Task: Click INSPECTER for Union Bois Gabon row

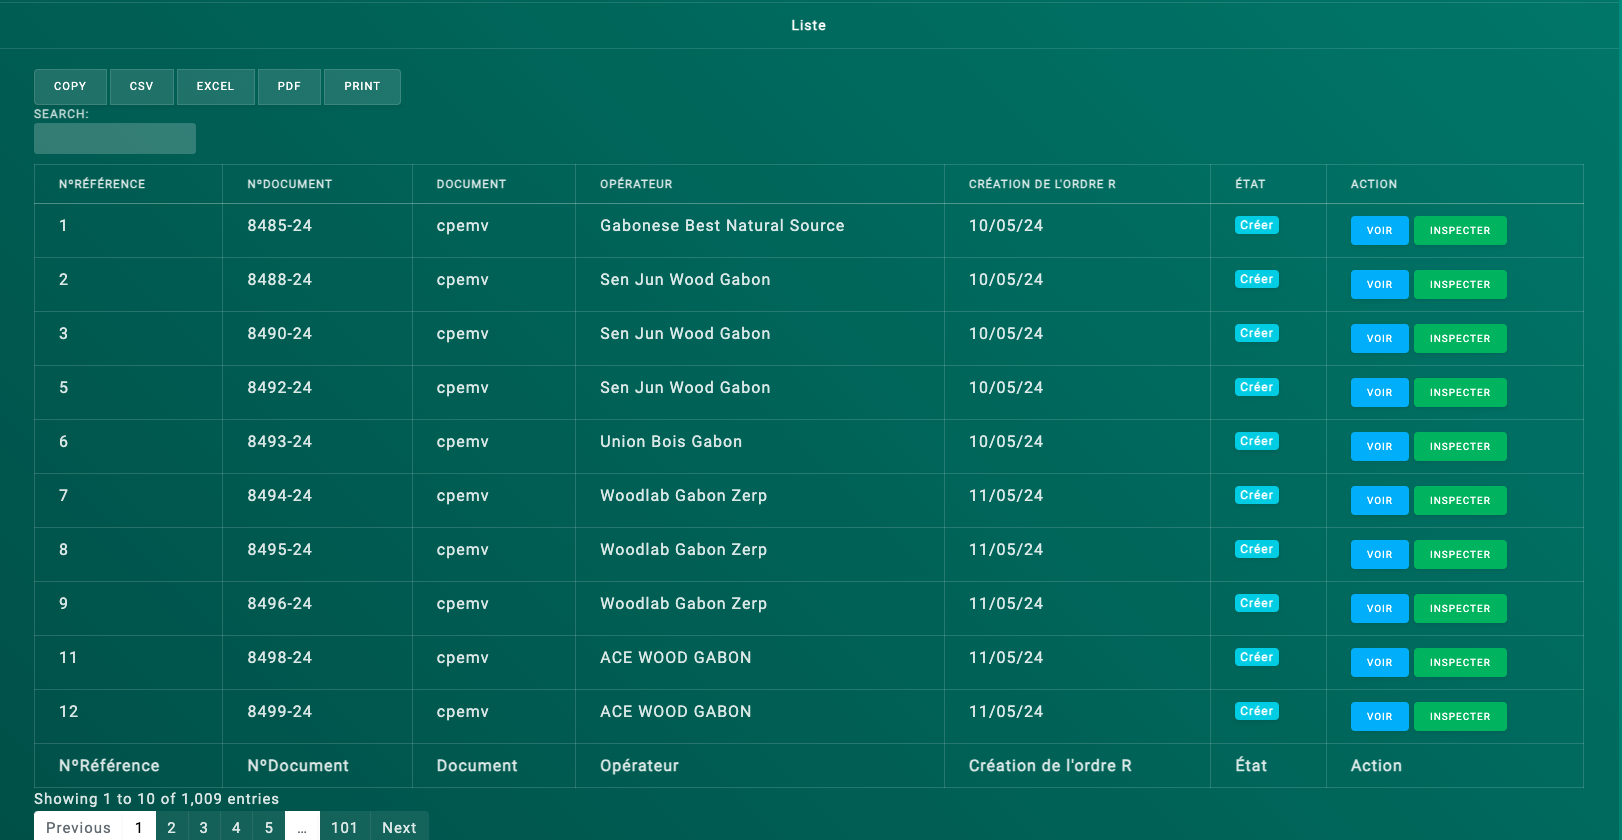Action: (1460, 447)
